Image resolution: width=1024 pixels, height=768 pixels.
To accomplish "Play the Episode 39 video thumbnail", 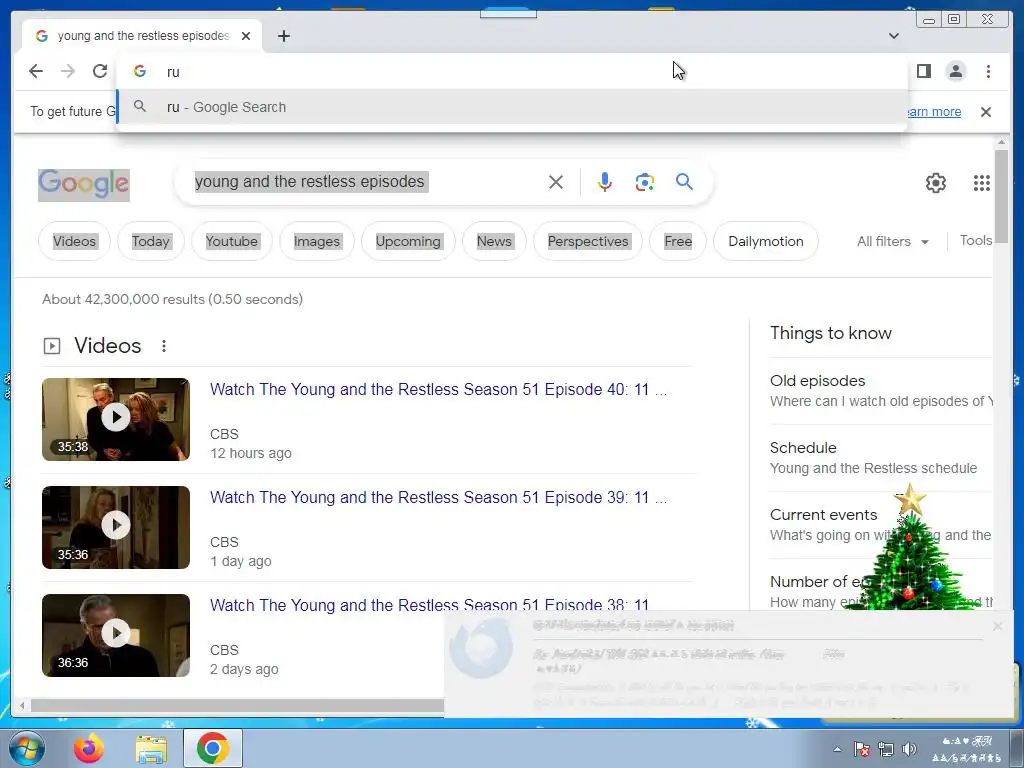I will point(116,527).
